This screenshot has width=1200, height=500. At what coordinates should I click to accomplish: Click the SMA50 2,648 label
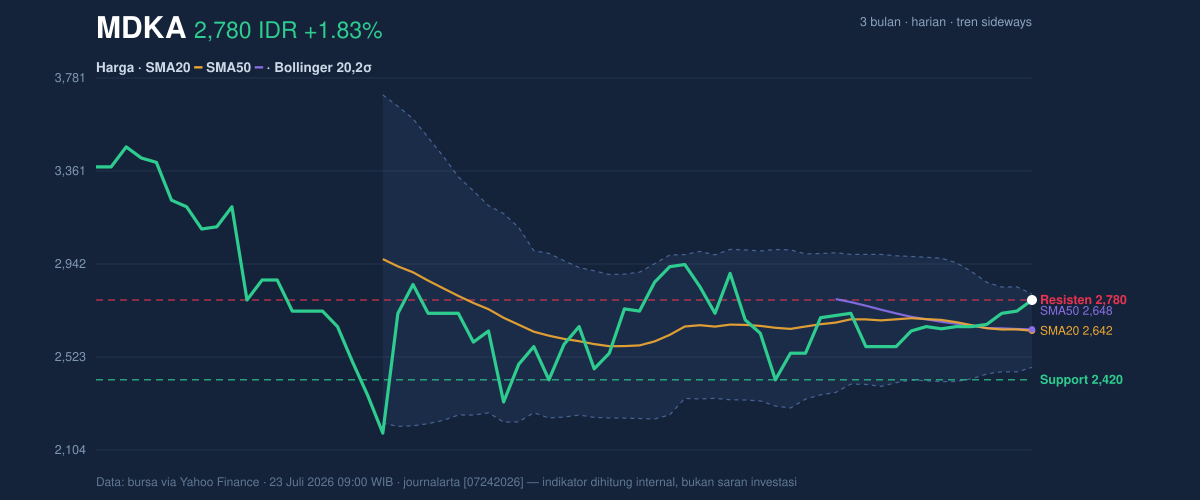point(1076,311)
